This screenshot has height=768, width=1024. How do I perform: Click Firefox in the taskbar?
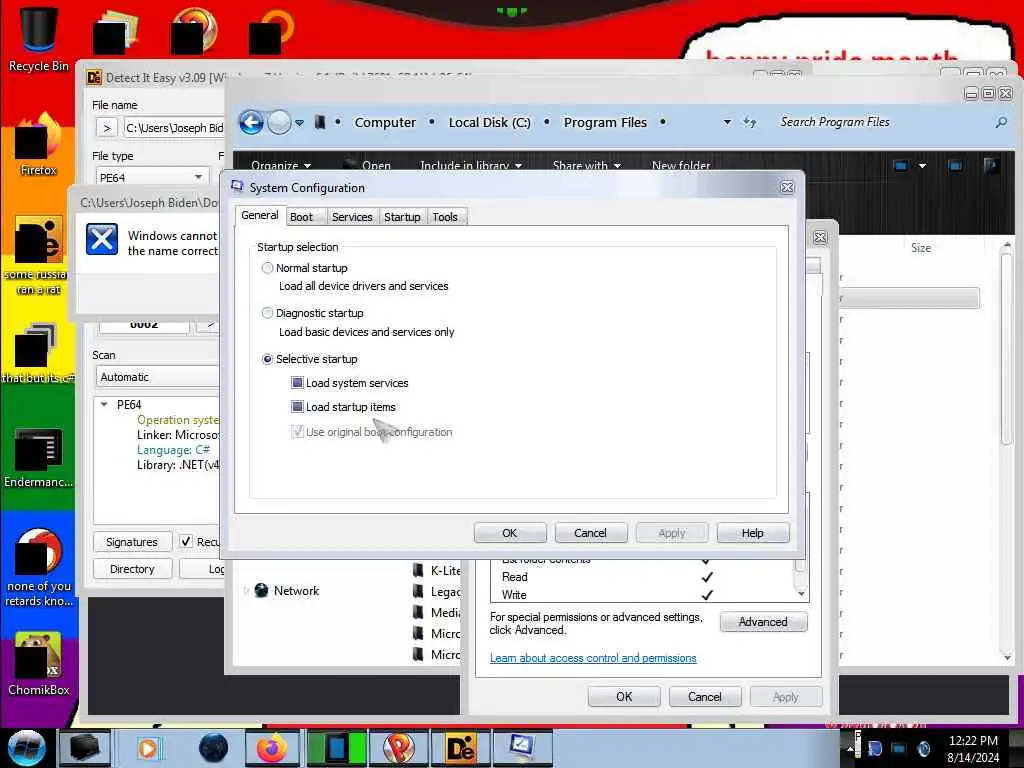click(x=272, y=748)
